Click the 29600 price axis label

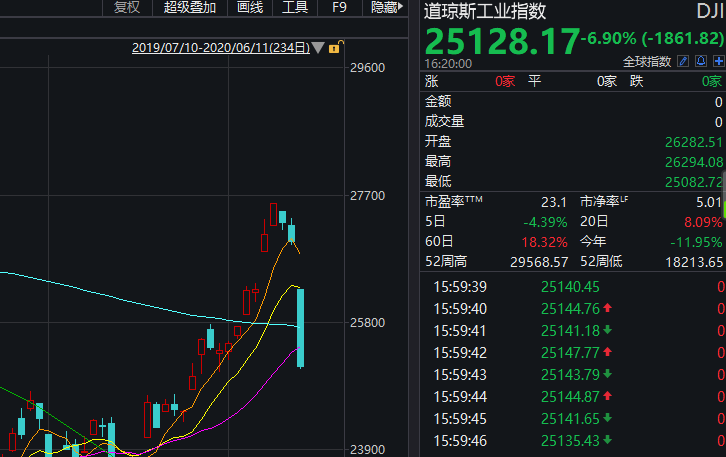368,68
